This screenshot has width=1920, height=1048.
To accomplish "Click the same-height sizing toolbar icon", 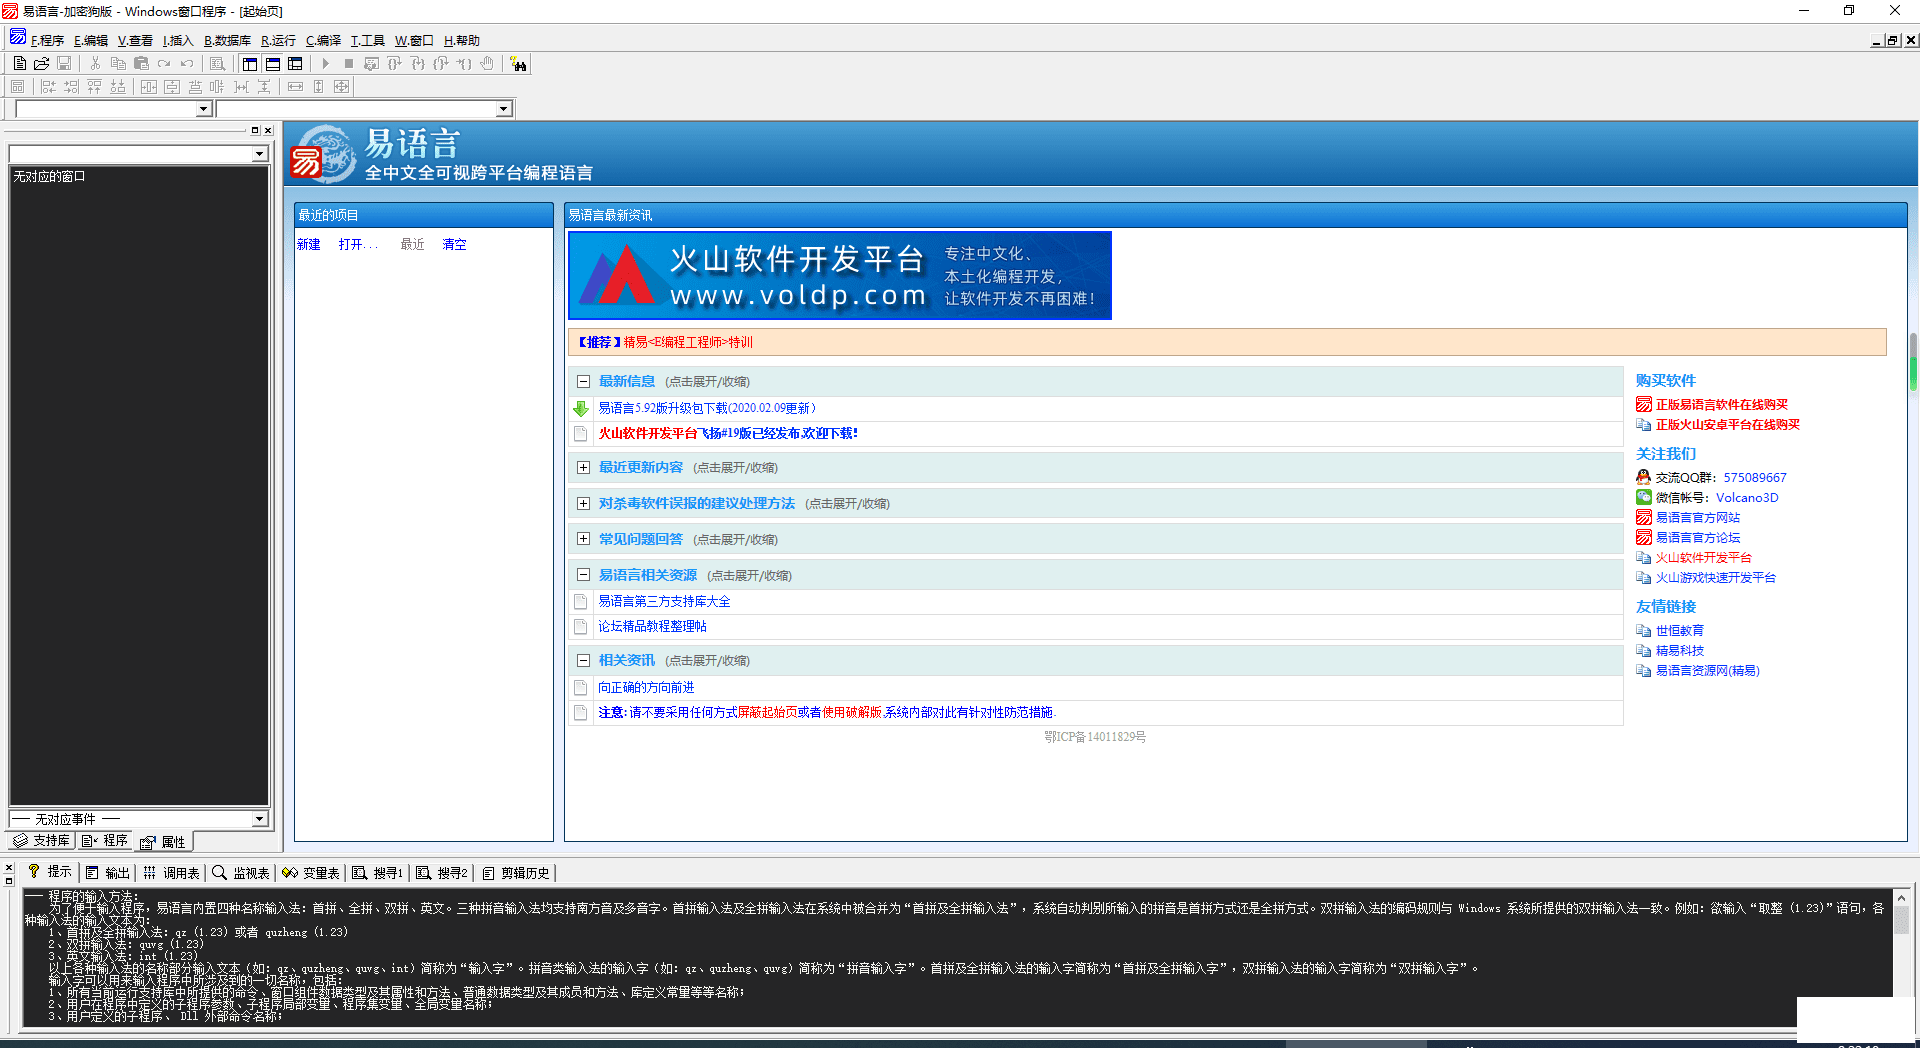I will pos(318,87).
